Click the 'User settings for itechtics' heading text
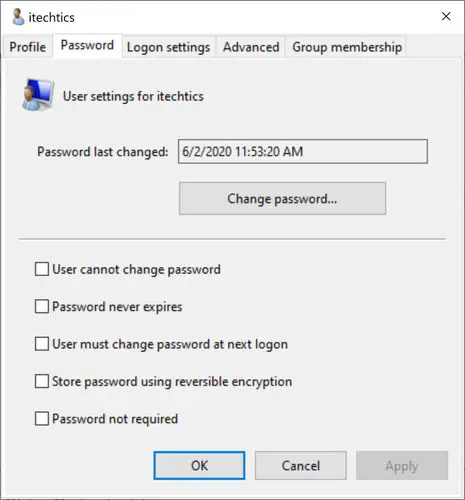The width and height of the screenshot is (465, 500). [133, 96]
